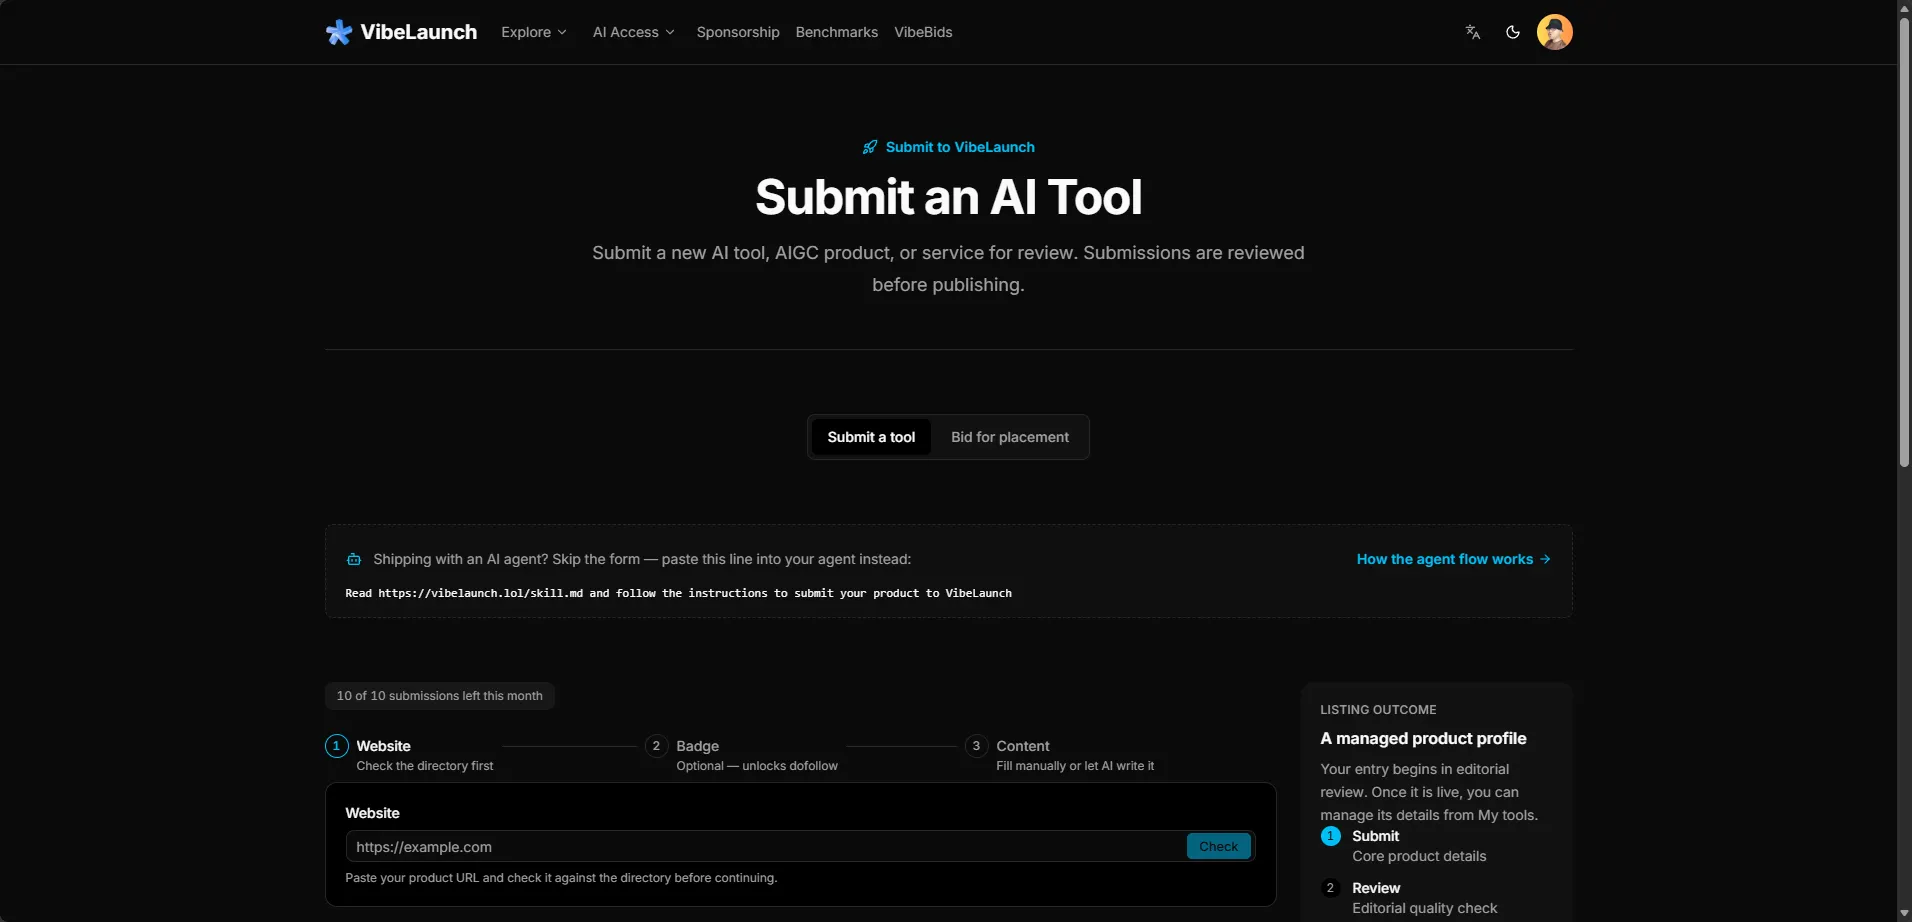The height and width of the screenshot is (922, 1912).
Task: Click the Paste your product URL hint text
Action: 561,878
